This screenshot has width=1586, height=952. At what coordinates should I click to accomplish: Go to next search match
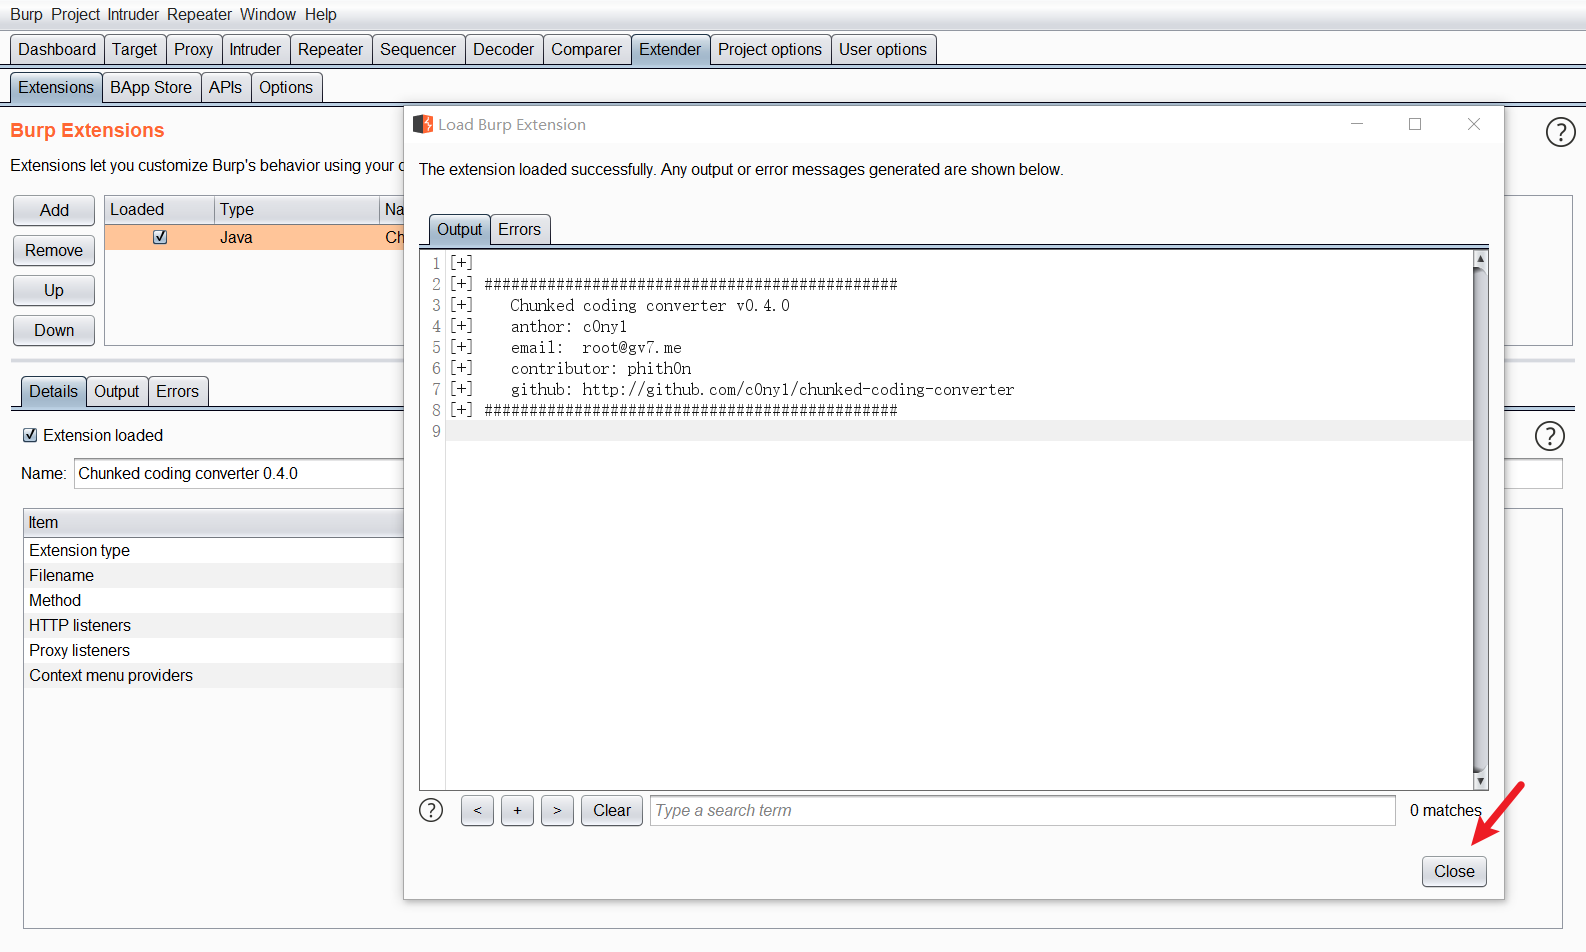[557, 811]
